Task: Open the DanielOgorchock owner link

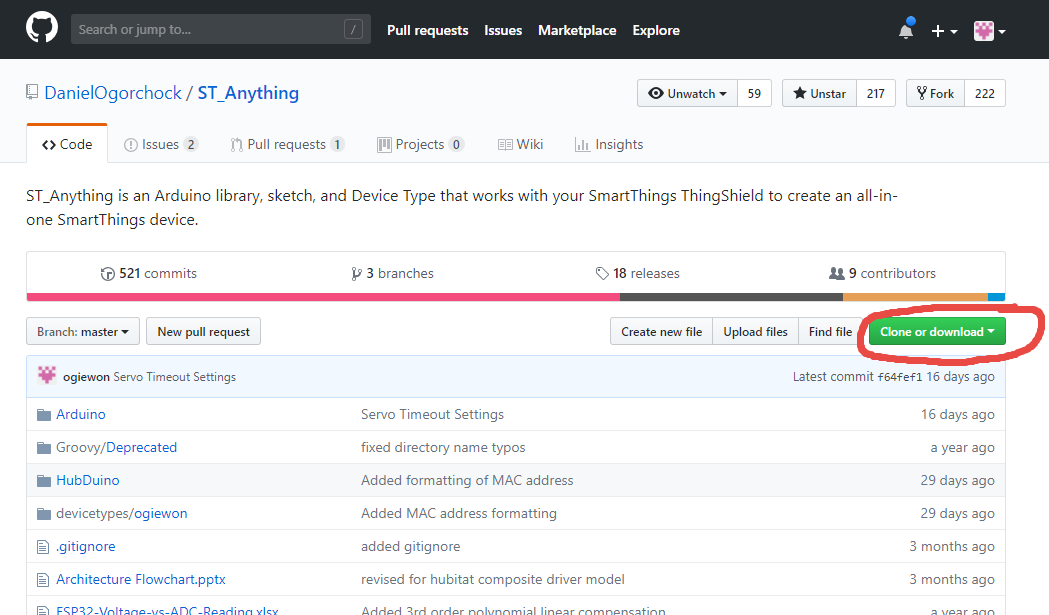Action: pos(113,93)
